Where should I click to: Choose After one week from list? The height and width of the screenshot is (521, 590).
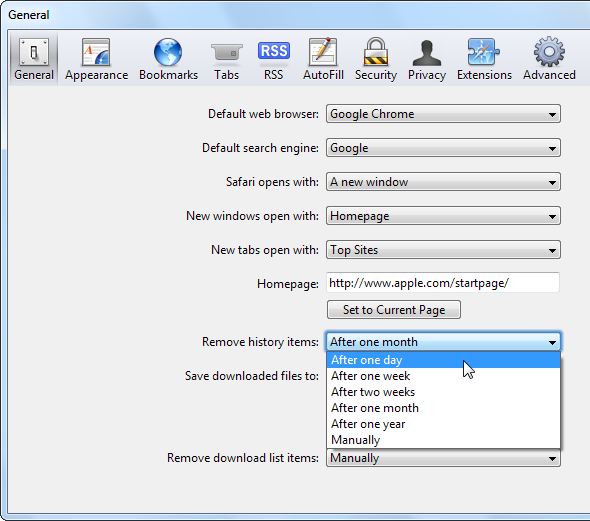coord(443,376)
